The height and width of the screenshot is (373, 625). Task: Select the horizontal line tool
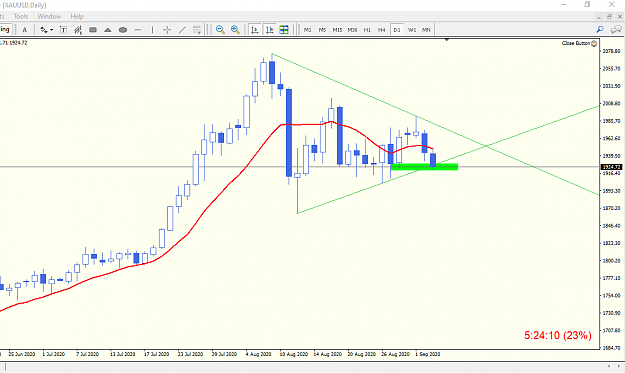[x=138, y=30]
